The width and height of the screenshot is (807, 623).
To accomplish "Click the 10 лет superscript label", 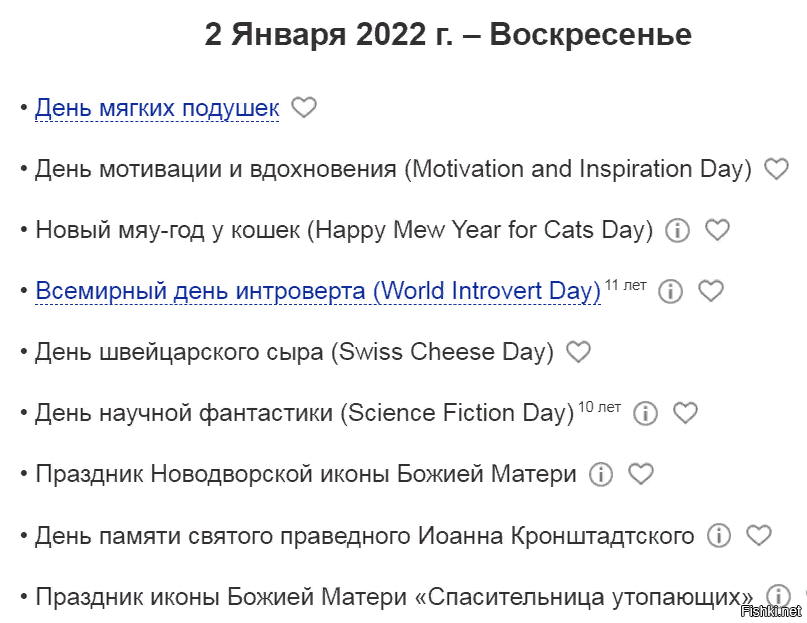I will click(600, 407).
